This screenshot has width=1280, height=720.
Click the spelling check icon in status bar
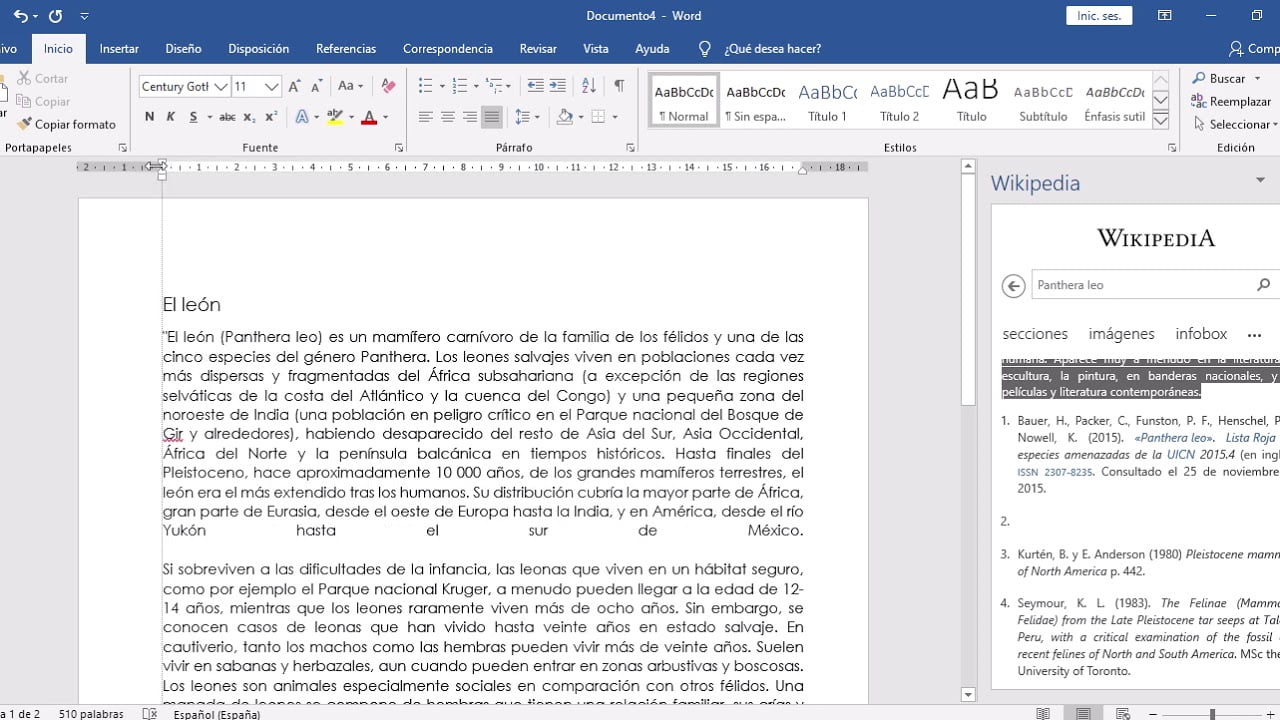tap(150, 714)
